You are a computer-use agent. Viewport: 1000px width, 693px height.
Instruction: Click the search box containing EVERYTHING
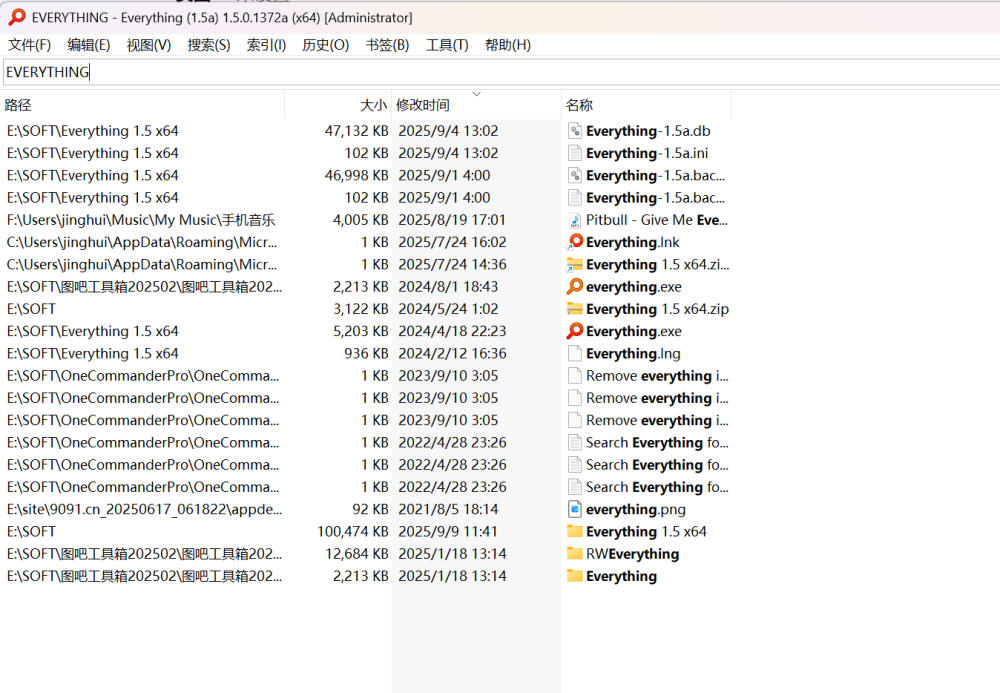pos(501,72)
